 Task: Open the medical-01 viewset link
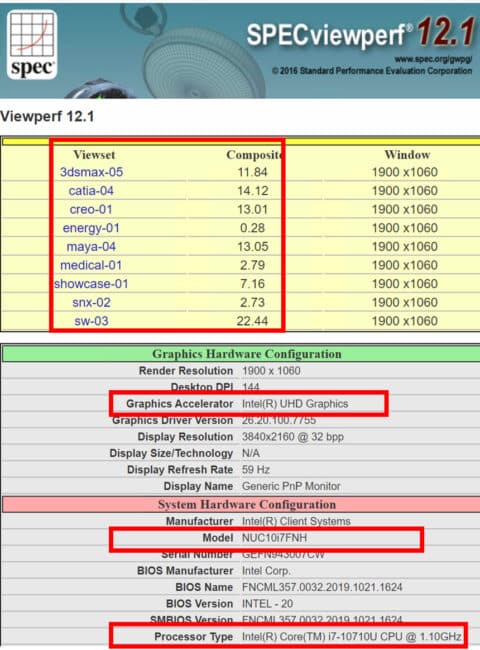[x=91, y=265]
